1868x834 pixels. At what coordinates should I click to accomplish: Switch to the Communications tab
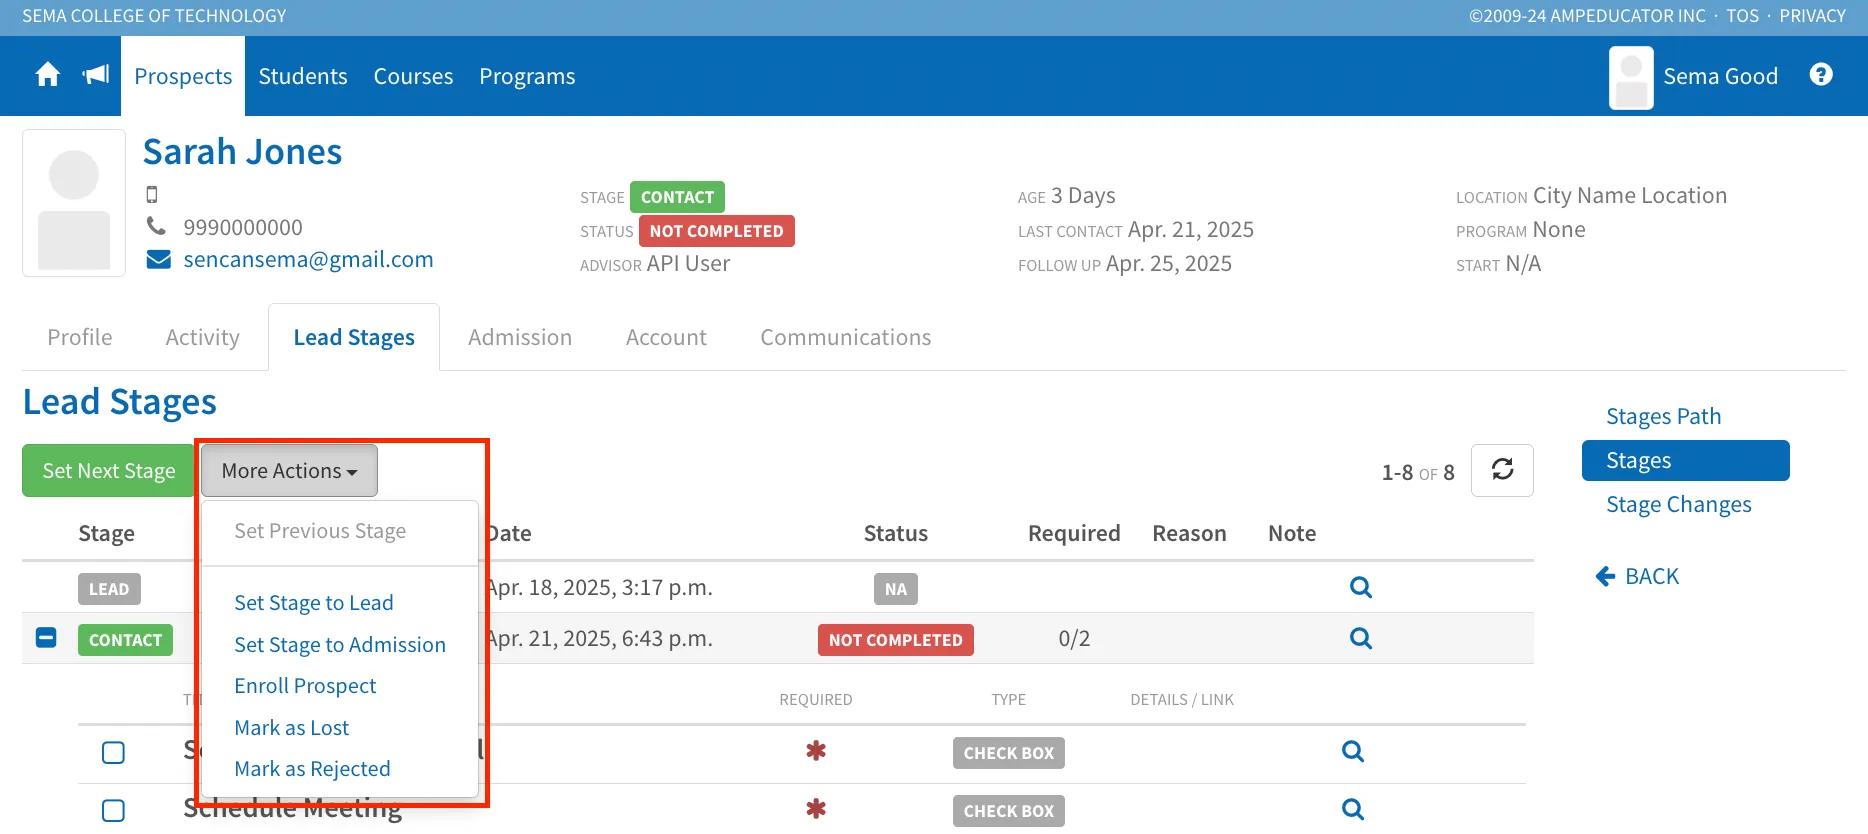coord(846,337)
